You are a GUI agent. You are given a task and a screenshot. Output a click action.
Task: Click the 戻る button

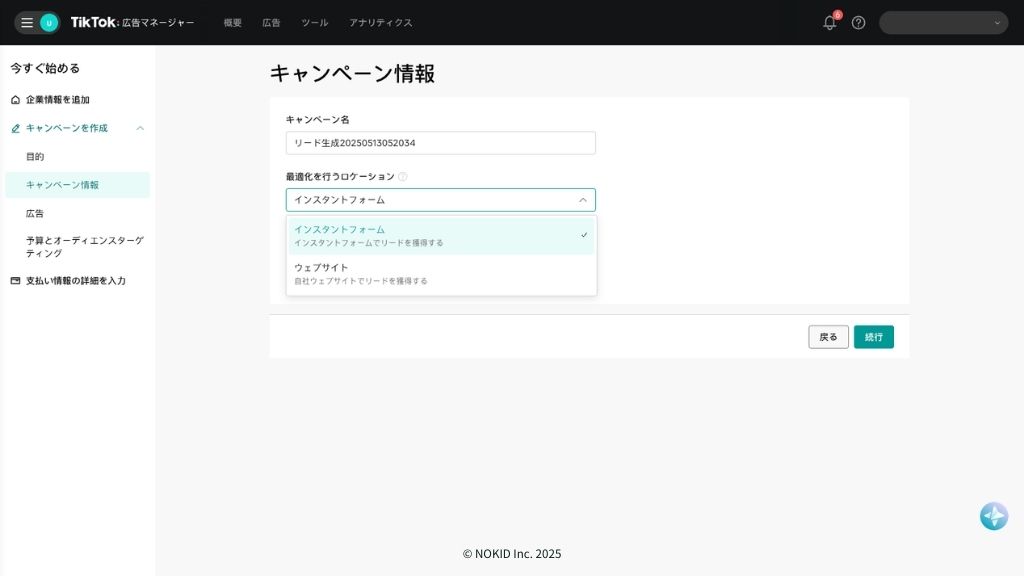click(x=828, y=337)
